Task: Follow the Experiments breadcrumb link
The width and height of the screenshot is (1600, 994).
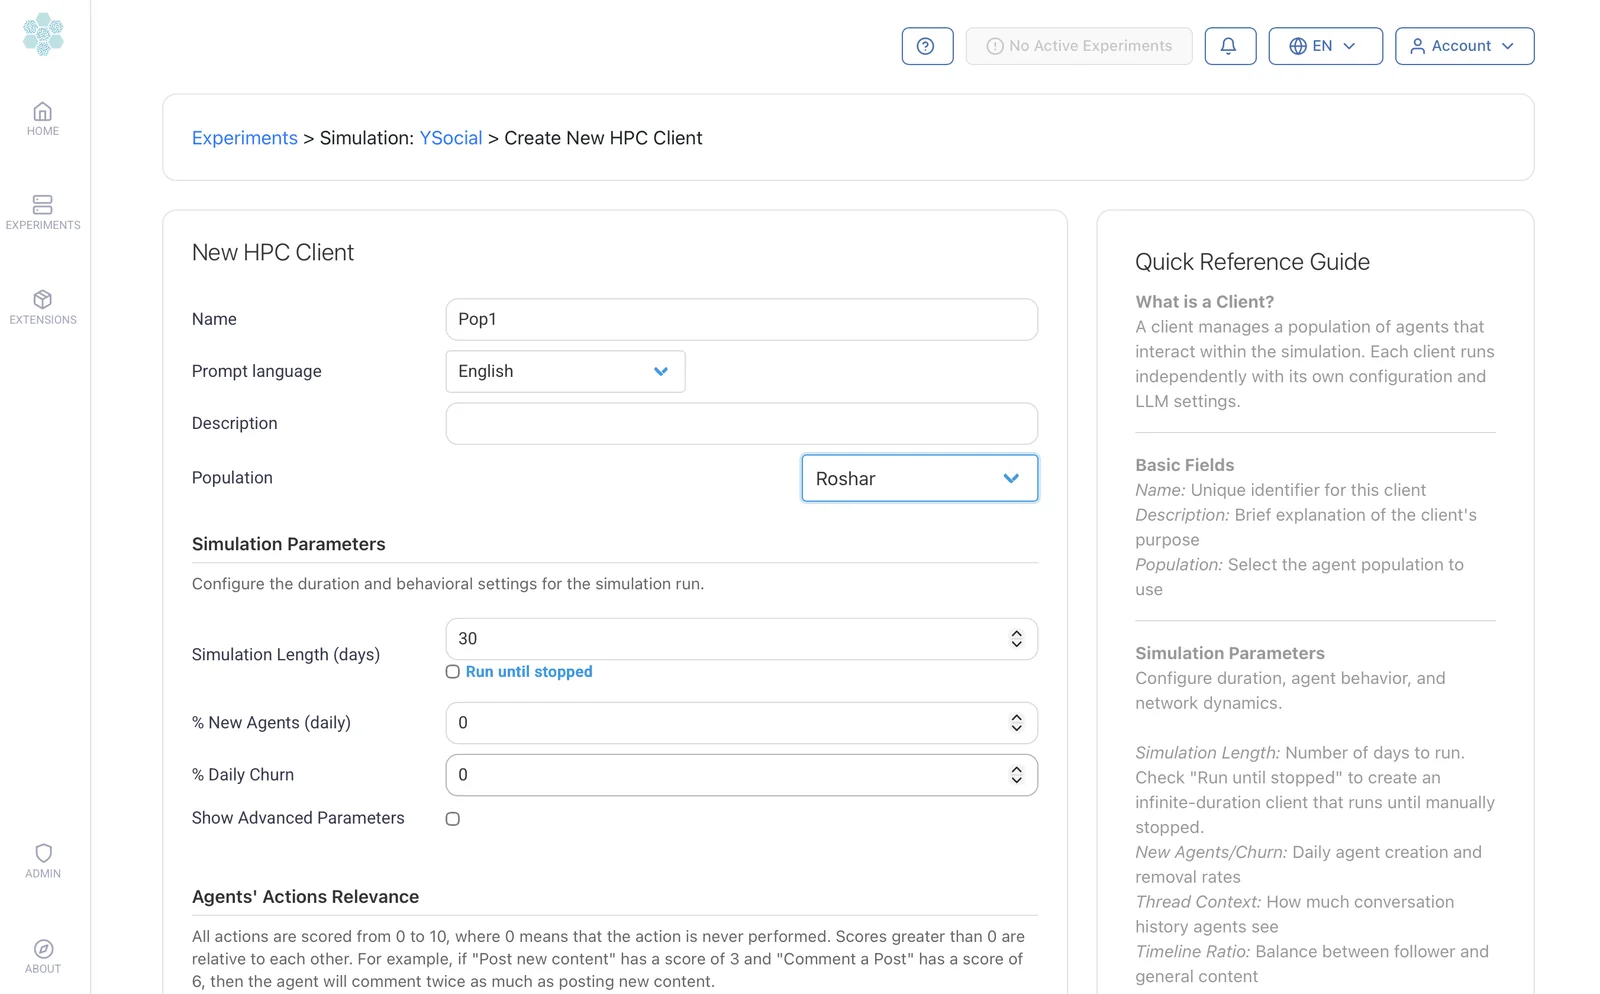Action: [x=245, y=138]
